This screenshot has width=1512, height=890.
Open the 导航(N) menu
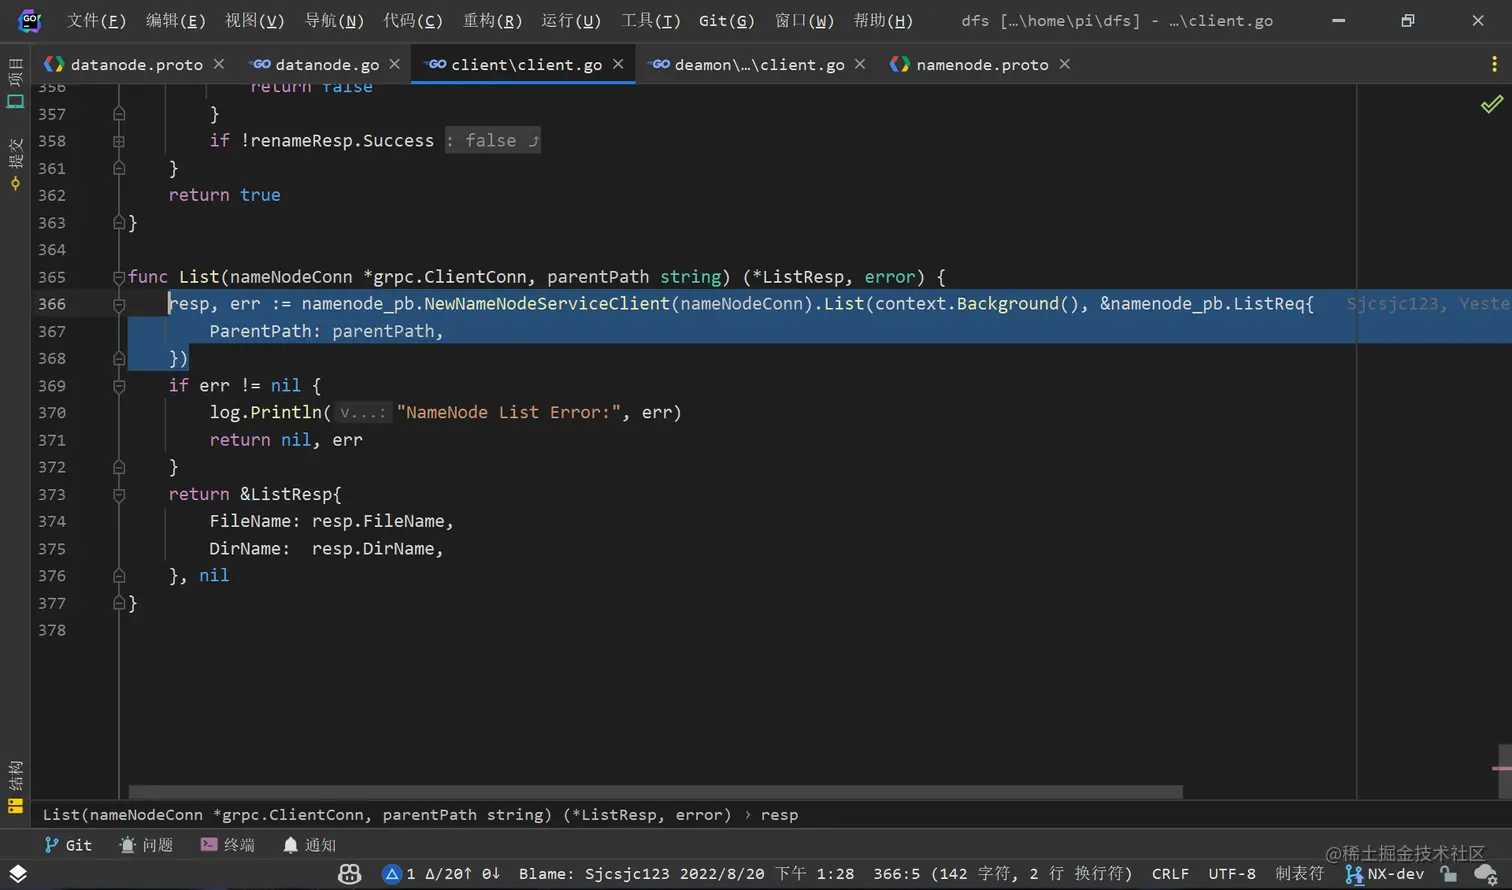(x=334, y=20)
